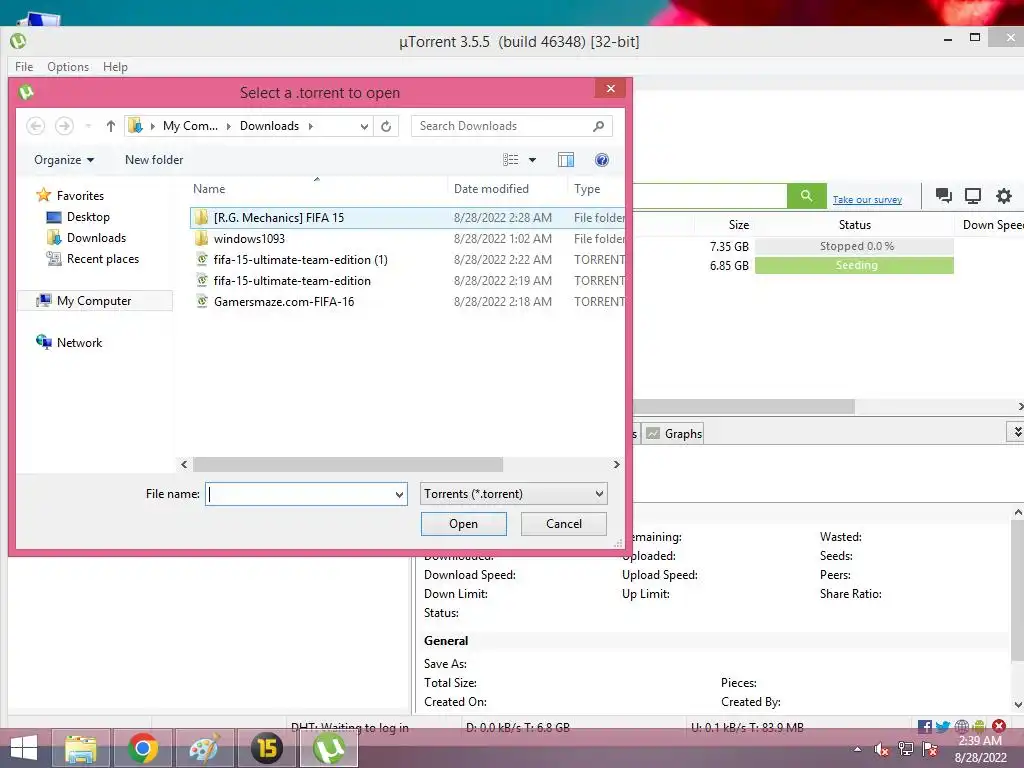The height and width of the screenshot is (768, 1024).
Task: Show hidden tray icons arrow
Action: point(857,749)
